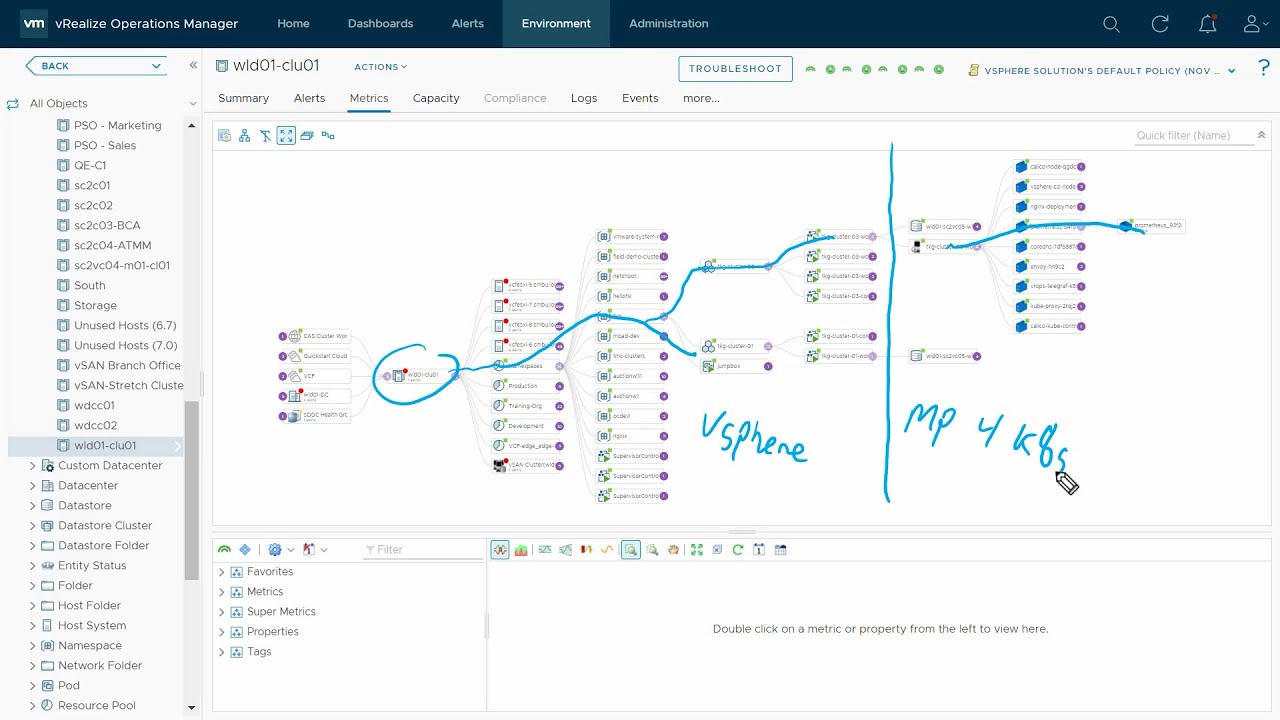Select sc2c03-BCA in the object tree
Viewport: 1280px width, 720px height.
click(107, 225)
